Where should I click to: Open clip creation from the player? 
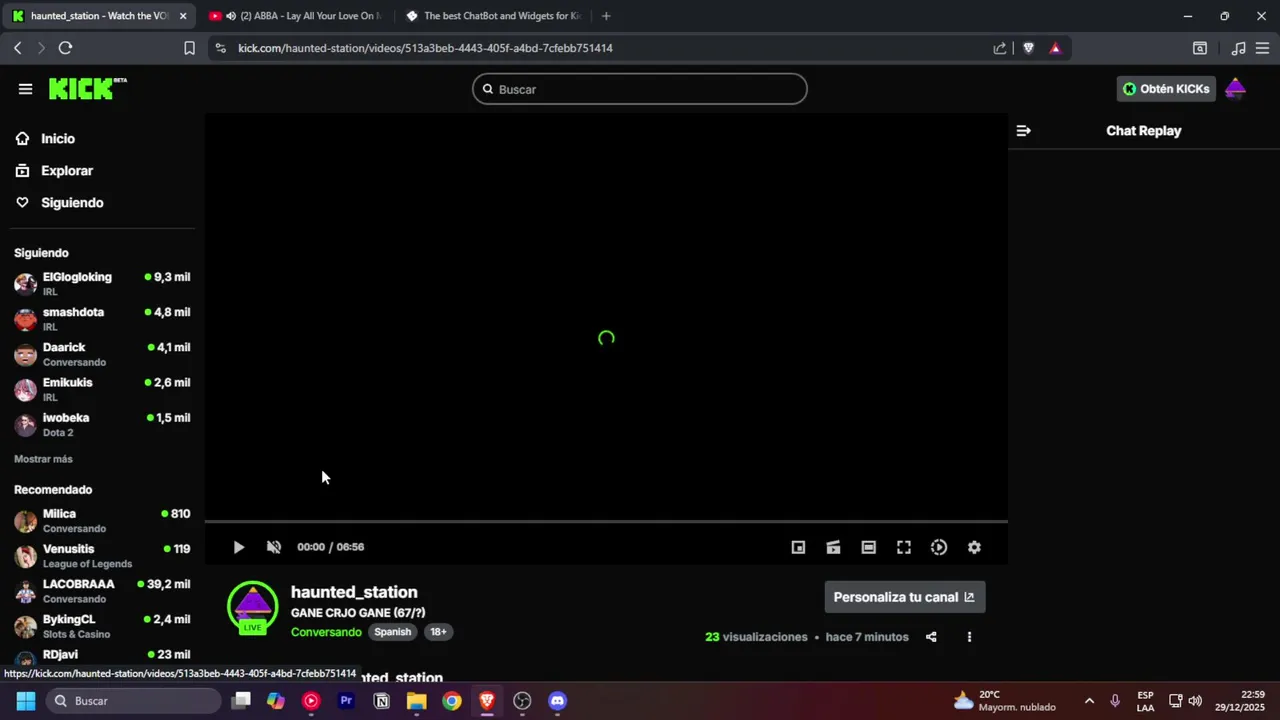tap(833, 547)
